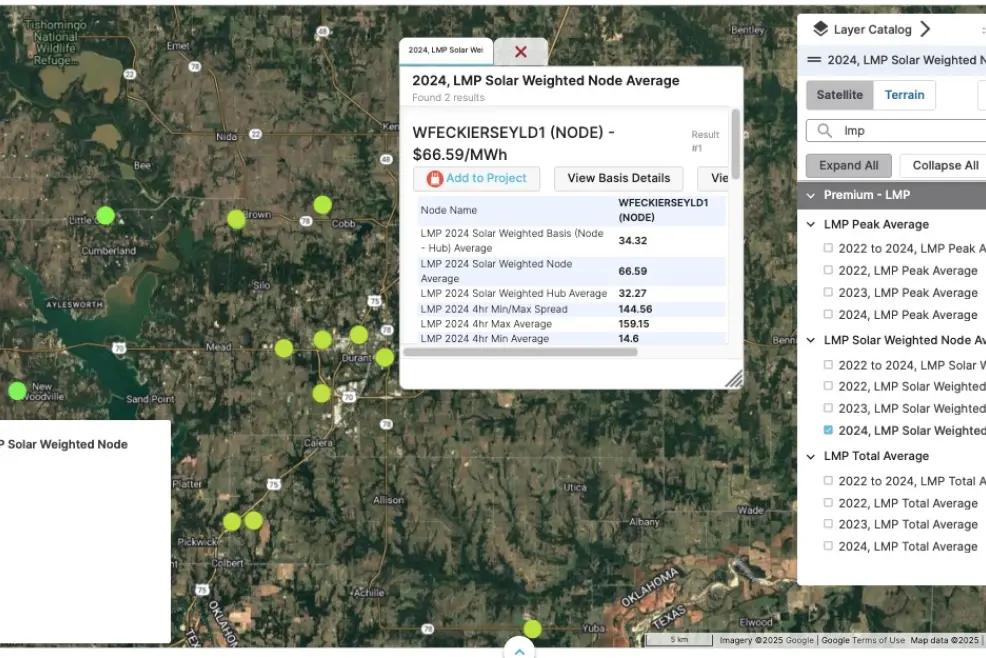Click the partially hidden Vie button
986x658 pixels.
pyautogui.click(x=714, y=178)
